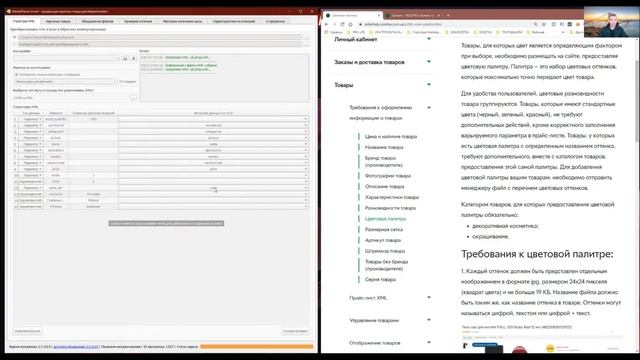Click the bottom-left button in converter window

[27, 331]
